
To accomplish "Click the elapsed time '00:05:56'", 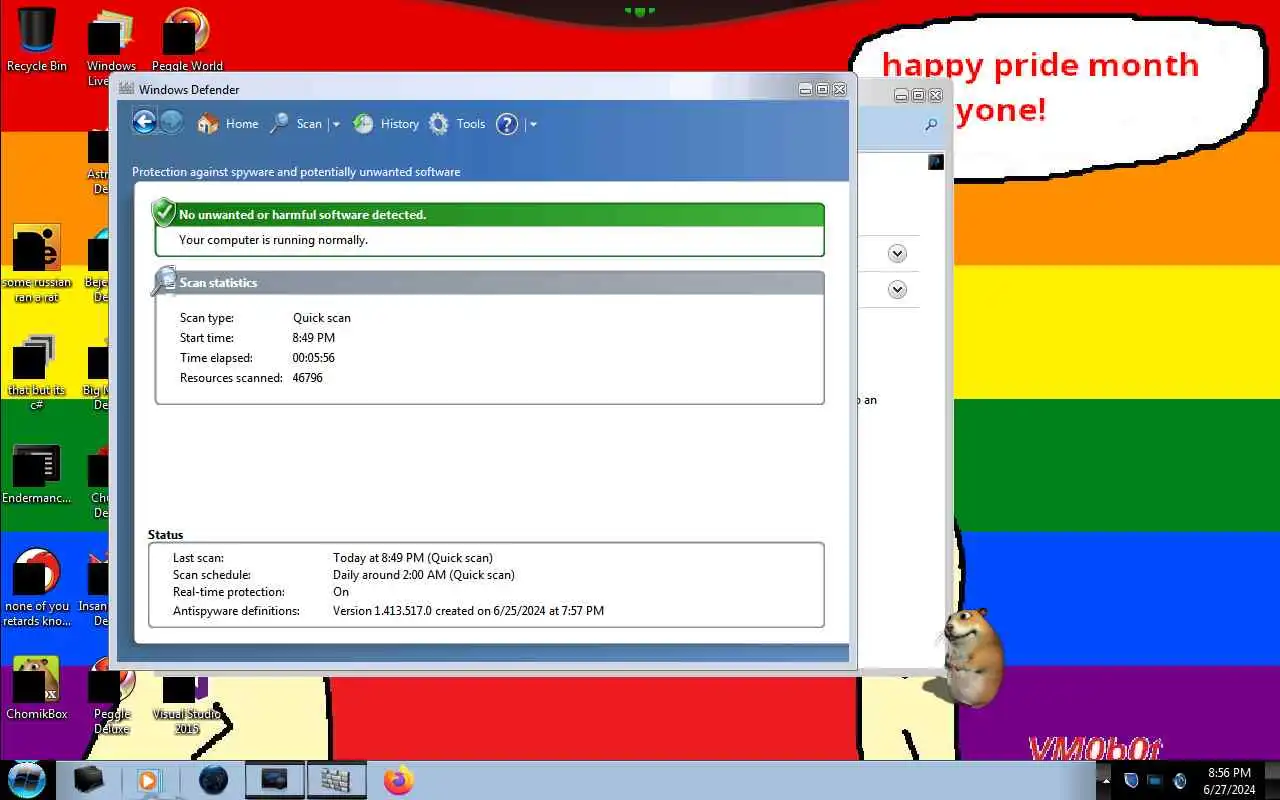I will [x=313, y=358].
